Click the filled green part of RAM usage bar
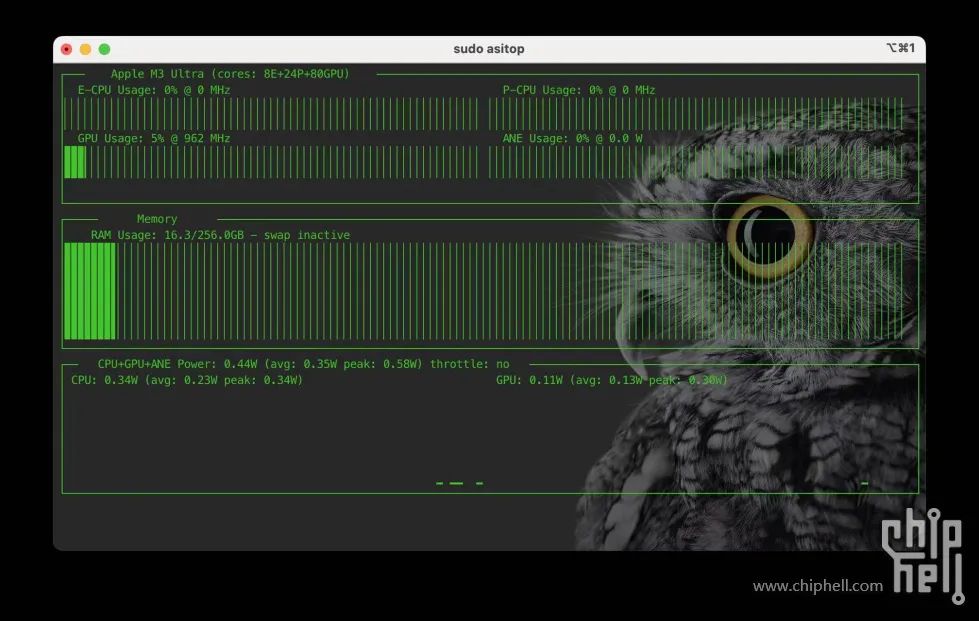Screen dimensions: 979x621 click(90, 291)
